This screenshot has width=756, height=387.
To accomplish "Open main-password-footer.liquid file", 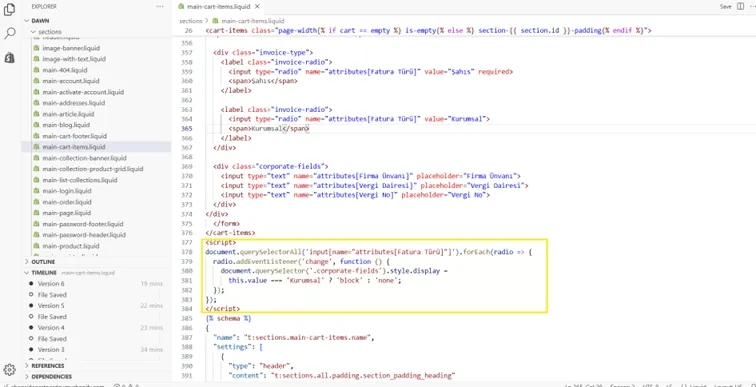I will pyautogui.click(x=82, y=224).
